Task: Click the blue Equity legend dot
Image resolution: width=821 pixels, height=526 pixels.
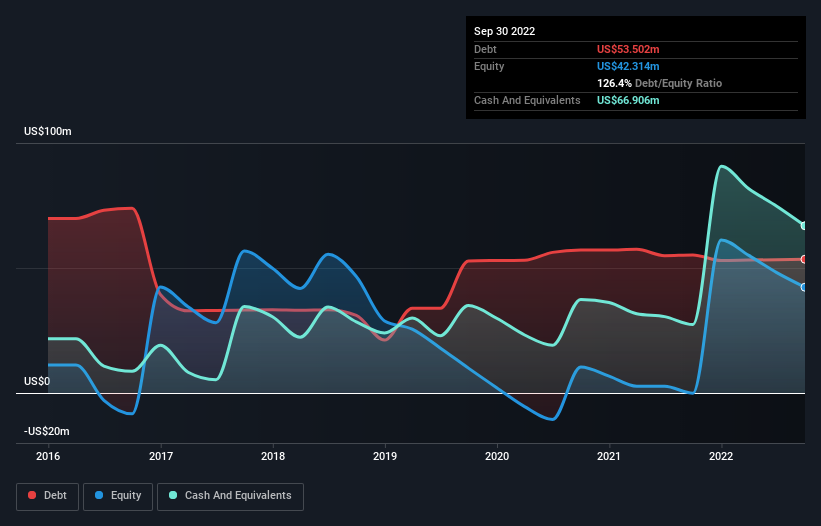Action: [99, 495]
